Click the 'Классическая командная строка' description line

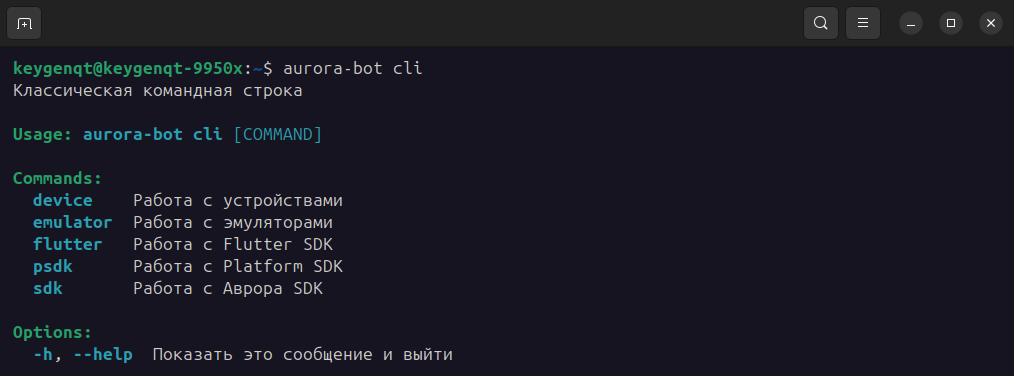158,91
